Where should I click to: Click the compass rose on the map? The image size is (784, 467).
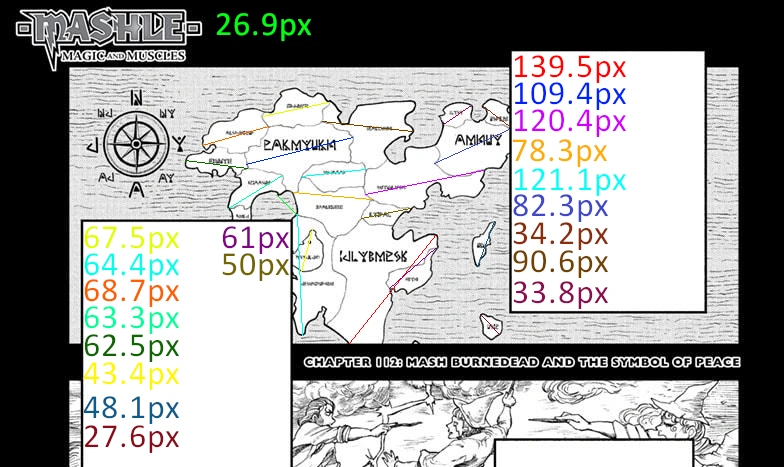(136, 144)
